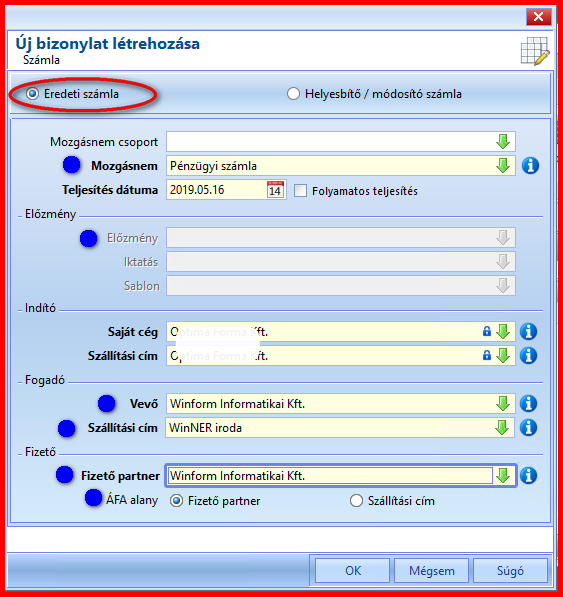Click info icon beside WinNER iroda field

coord(528,428)
